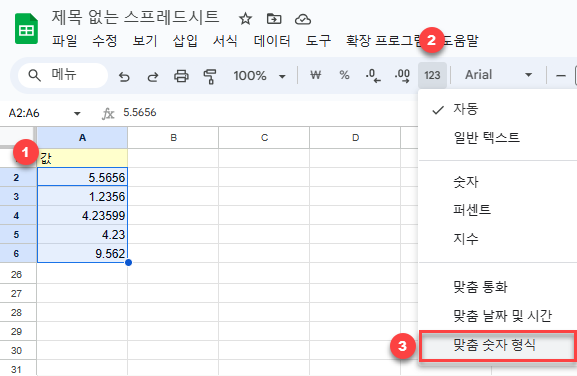Click the 123 number format button

tap(432, 75)
